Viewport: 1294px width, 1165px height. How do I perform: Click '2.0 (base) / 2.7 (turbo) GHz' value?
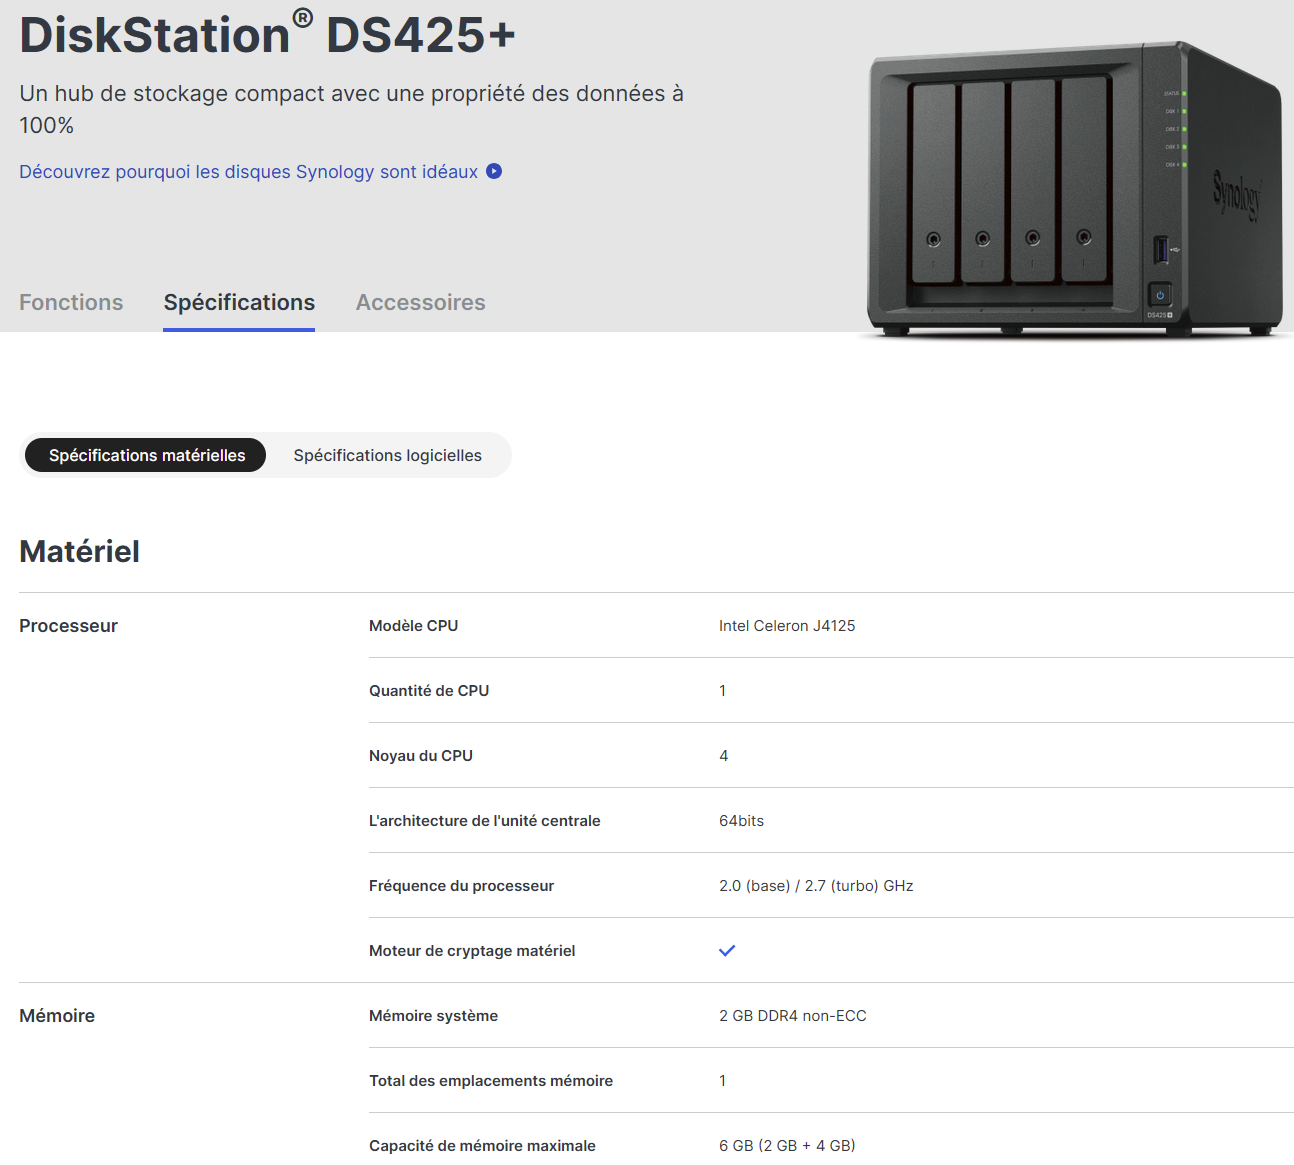816,886
